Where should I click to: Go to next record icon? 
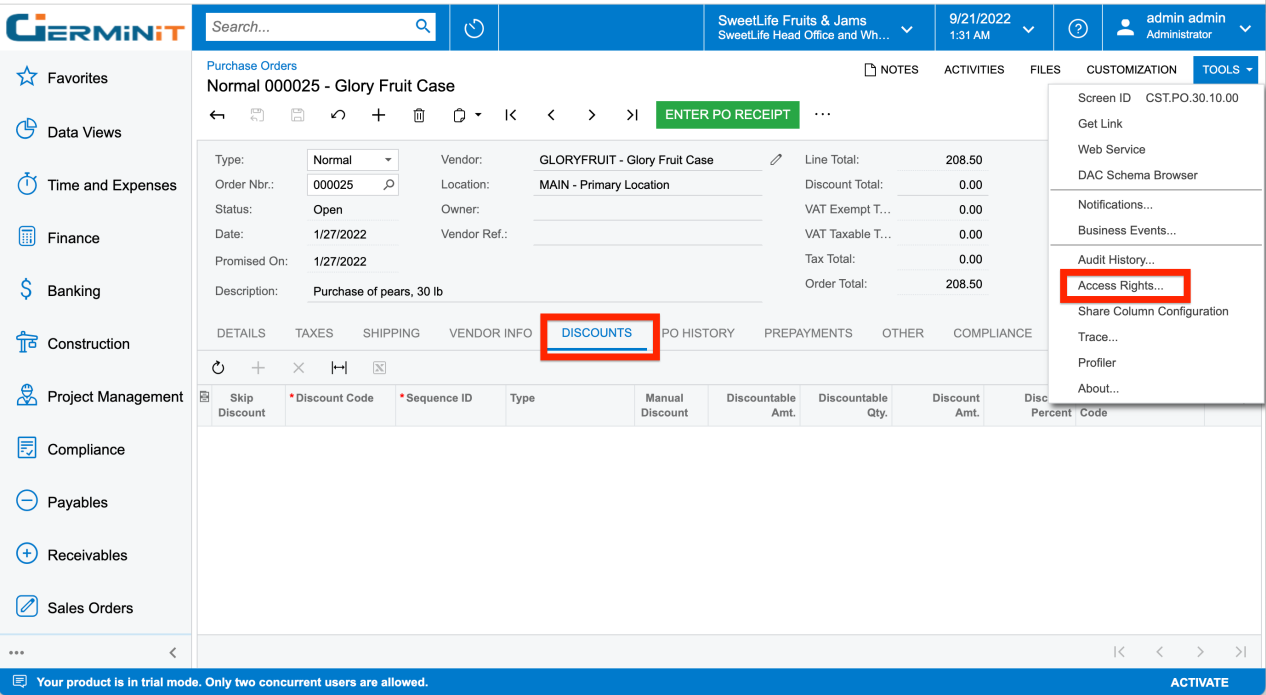(x=592, y=115)
